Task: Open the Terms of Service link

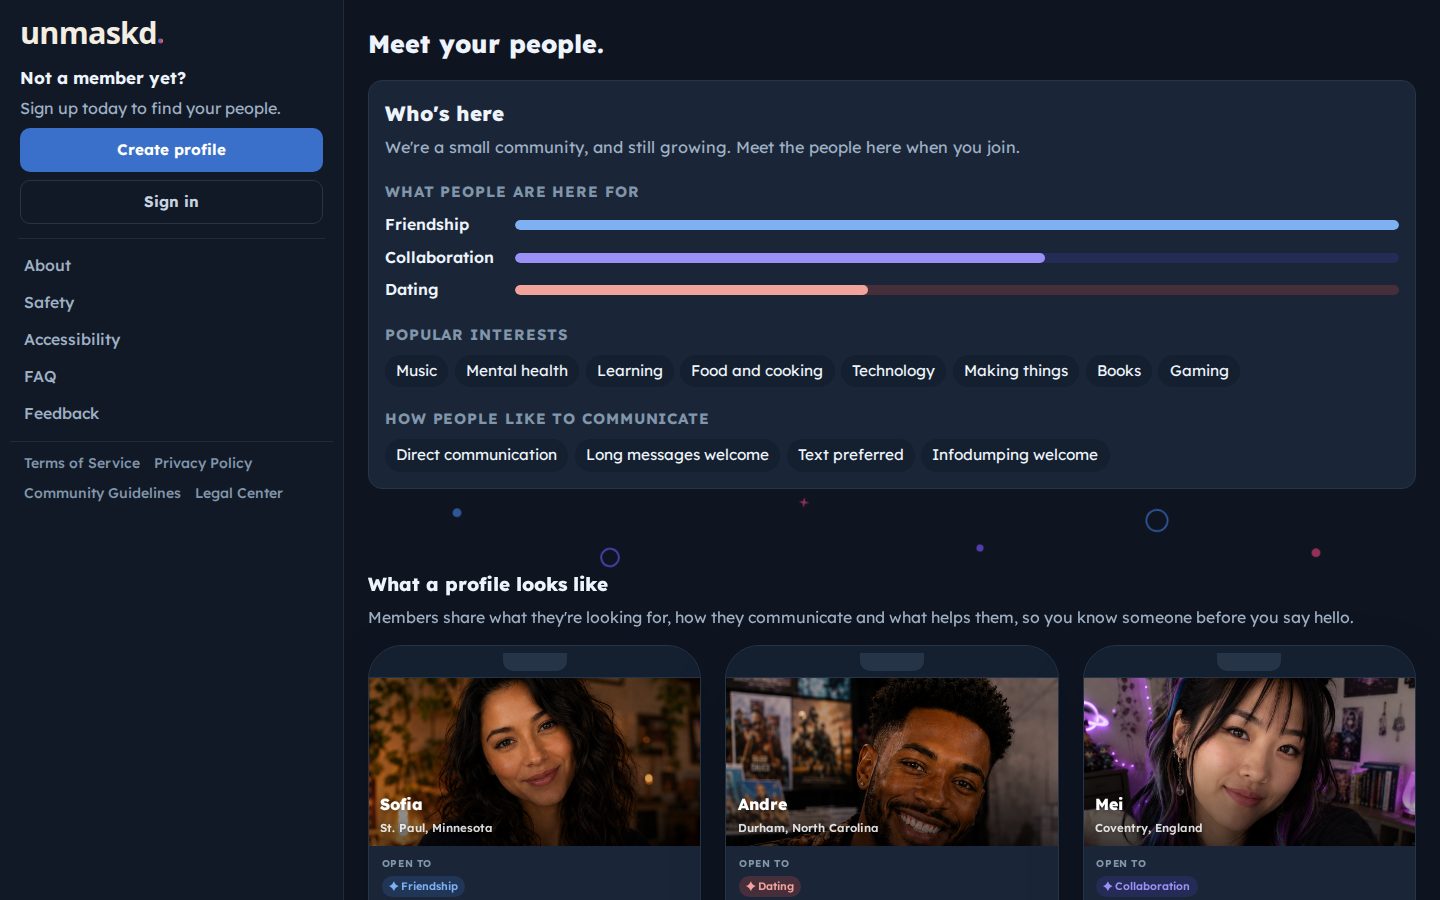Action: [82, 463]
